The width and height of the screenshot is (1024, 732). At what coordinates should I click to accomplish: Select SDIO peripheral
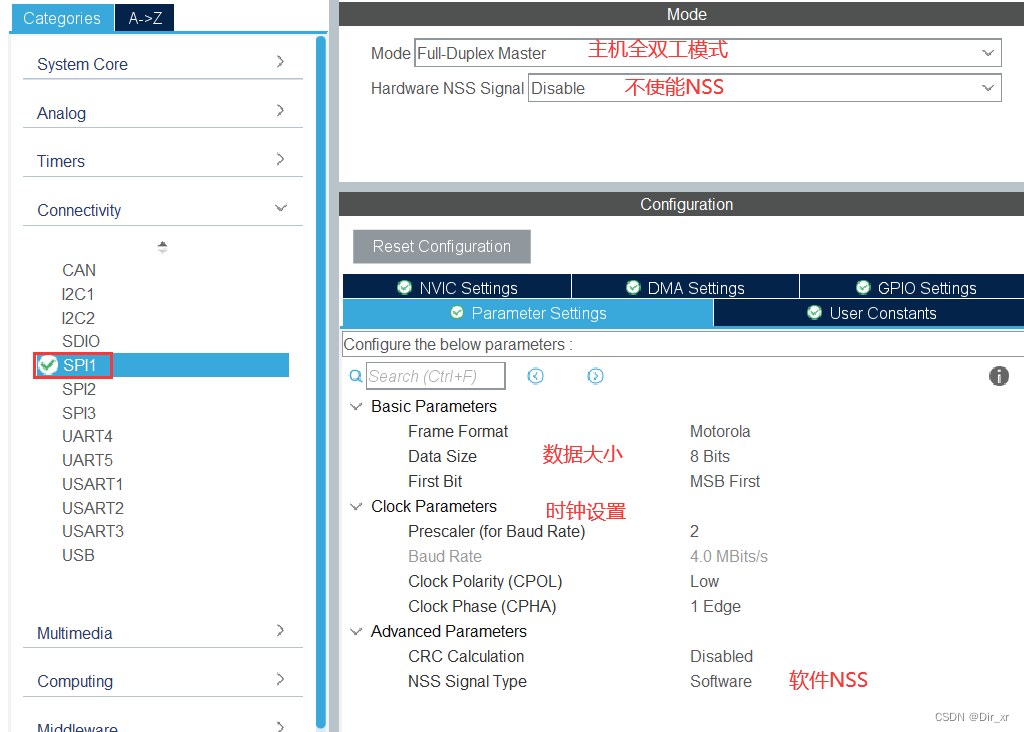coord(81,342)
